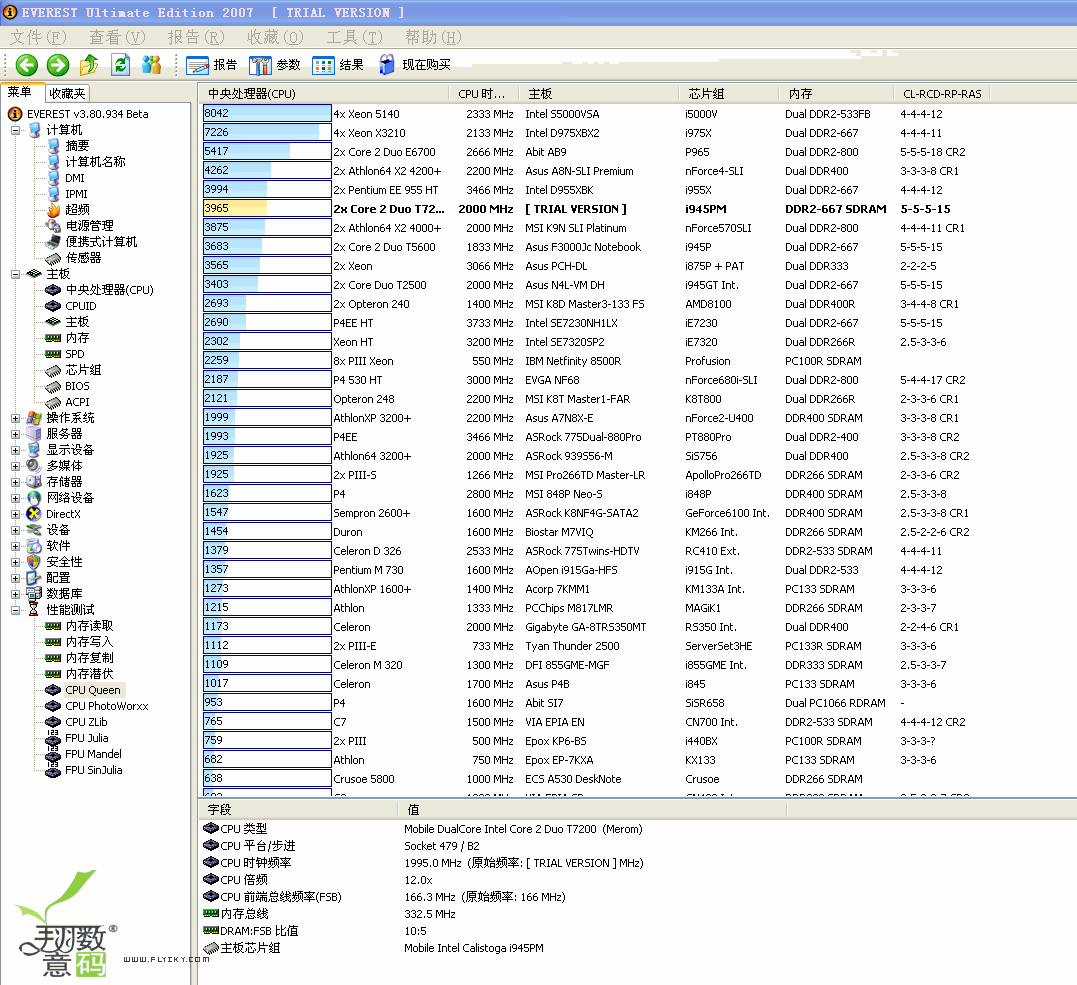1077x985 pixels.
Task: Select the DirectX icon in tree
Action: point(34,514)
